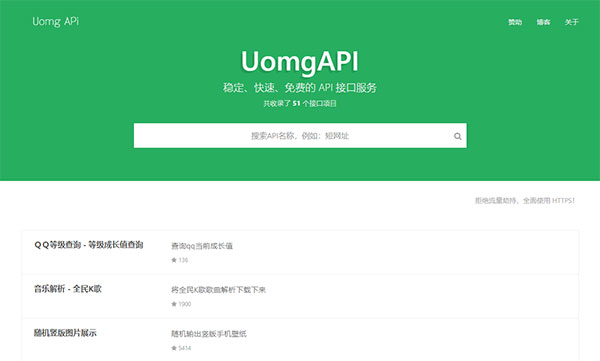Click the 共收录了 51 个接口项目 counter text
600x361 pixels.
[x=300, y=103]
